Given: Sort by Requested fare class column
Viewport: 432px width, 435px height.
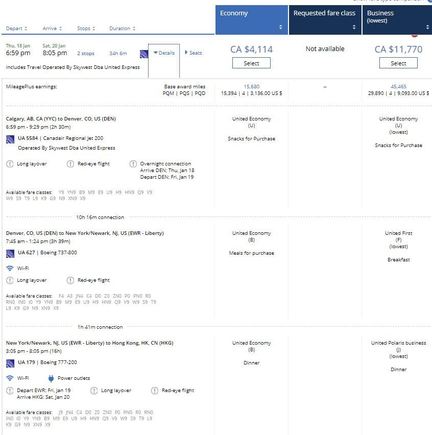Looking at the screenshot, I should click(x=325, y=20).
